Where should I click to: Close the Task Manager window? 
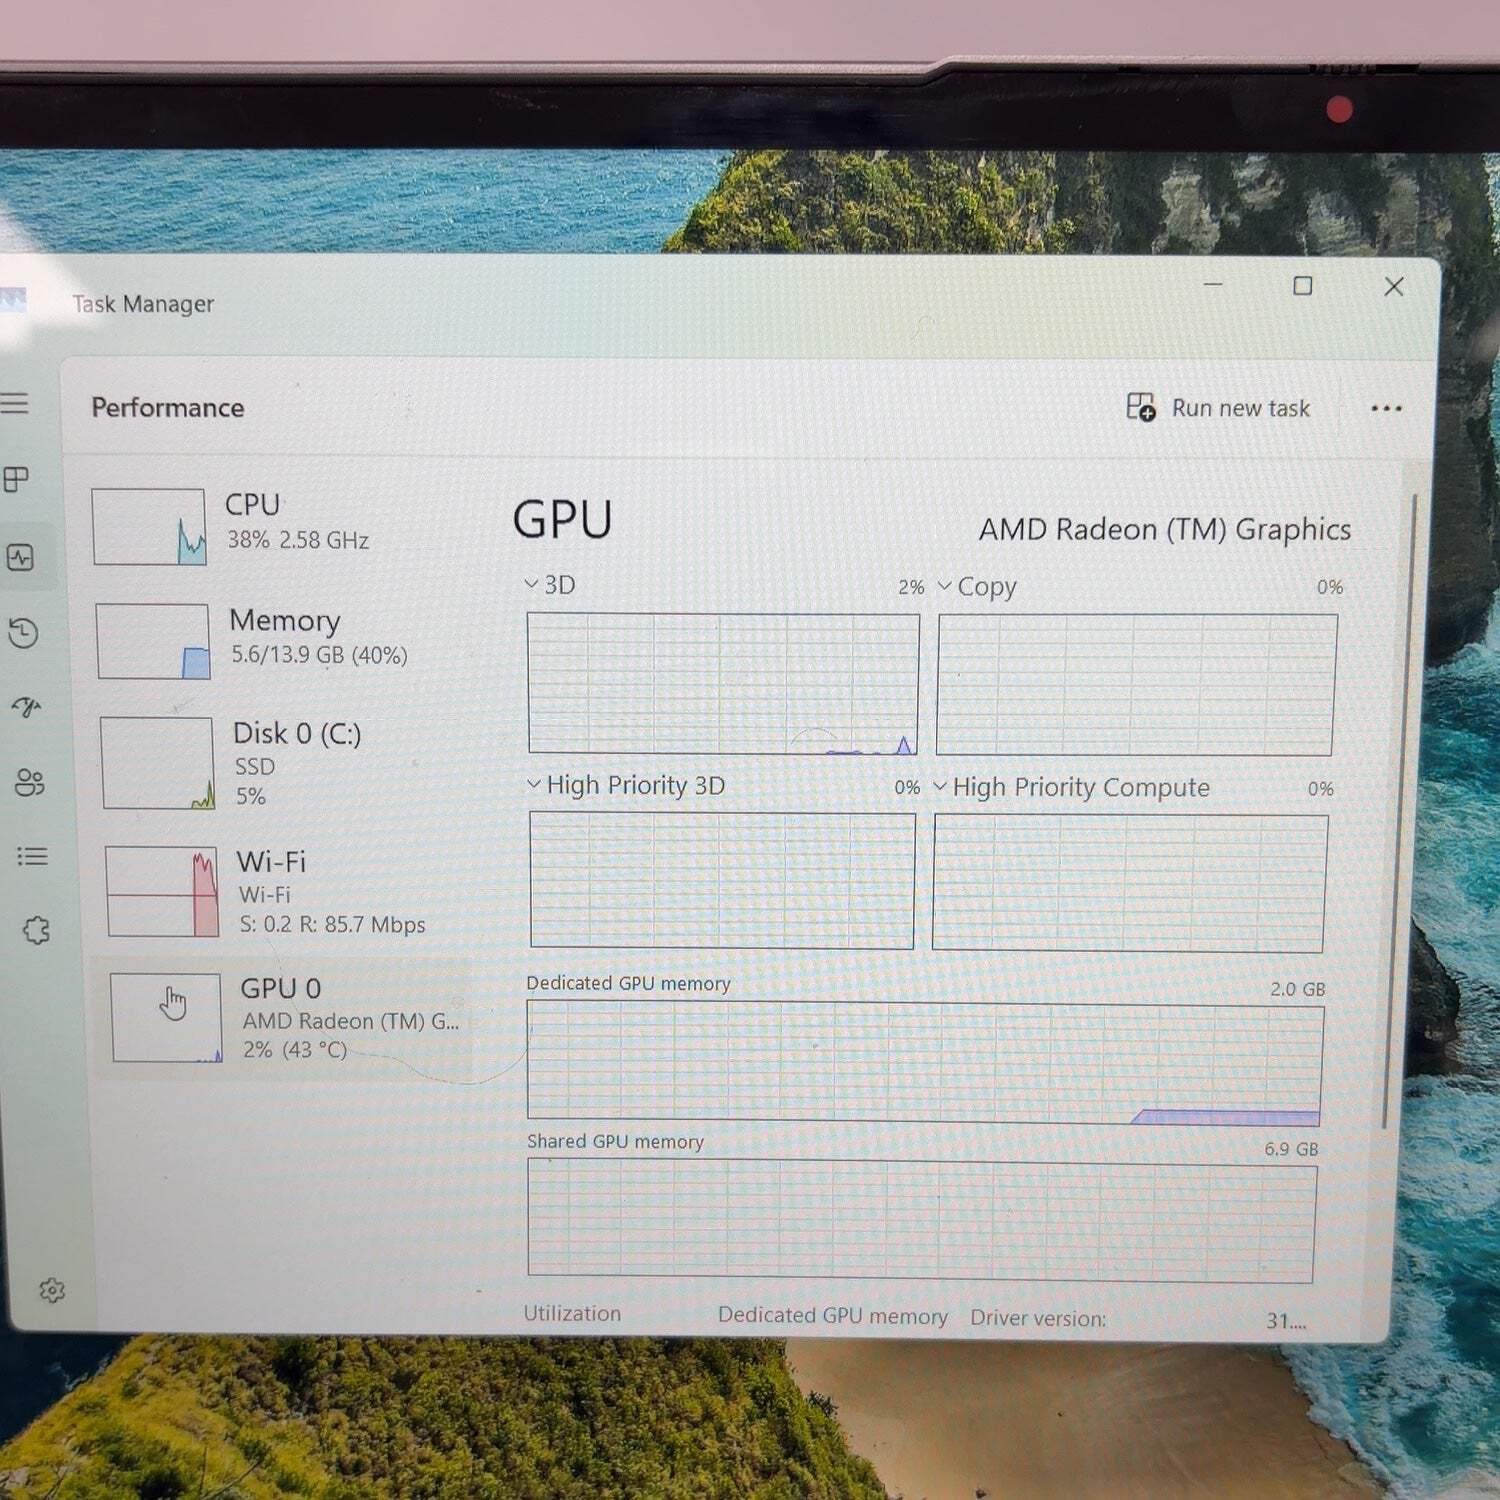tap(1394, 287)
